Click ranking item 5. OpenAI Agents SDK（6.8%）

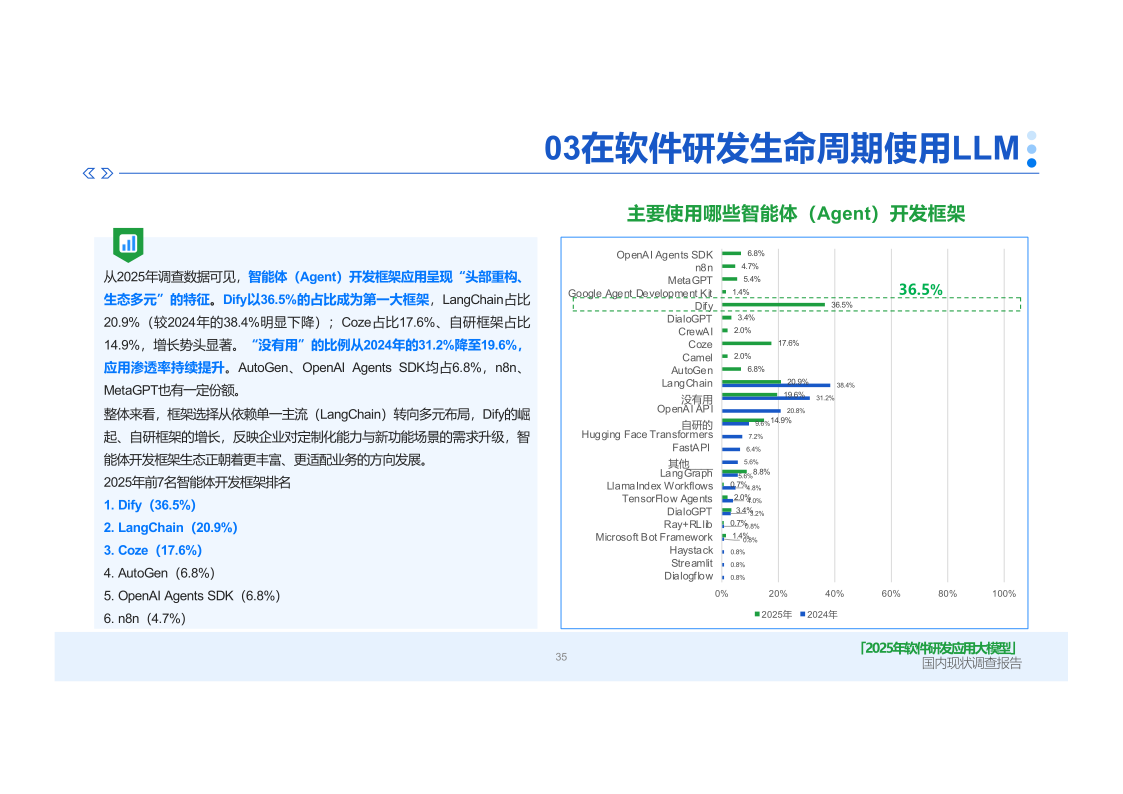(192, 596)
